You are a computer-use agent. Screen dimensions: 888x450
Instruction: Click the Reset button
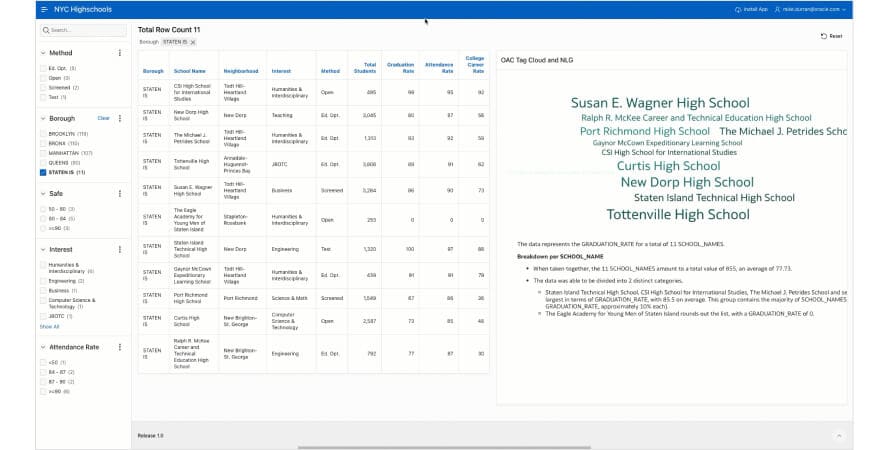pos(830,36)
